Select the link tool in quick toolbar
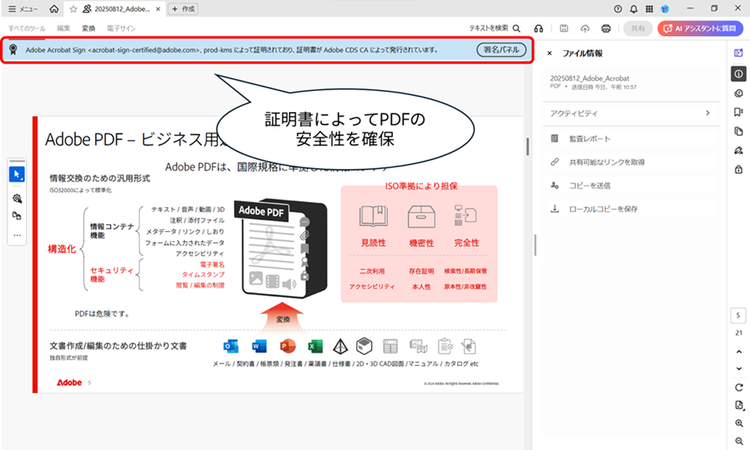 point(17,216)
